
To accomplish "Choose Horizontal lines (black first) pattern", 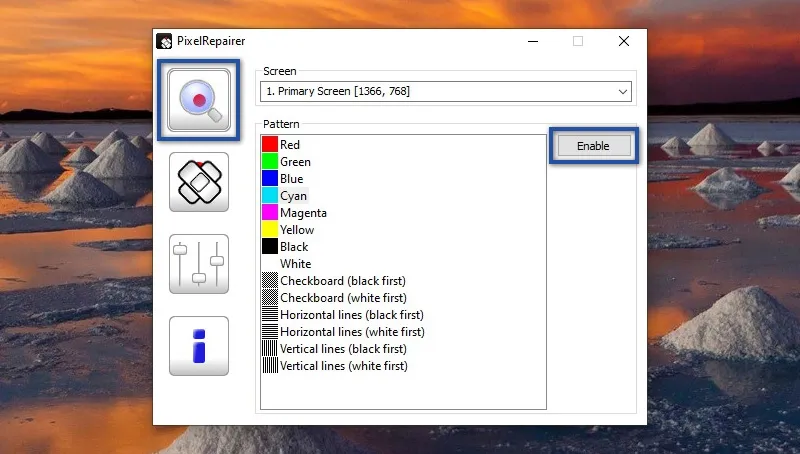I will (x=343, y=315).
